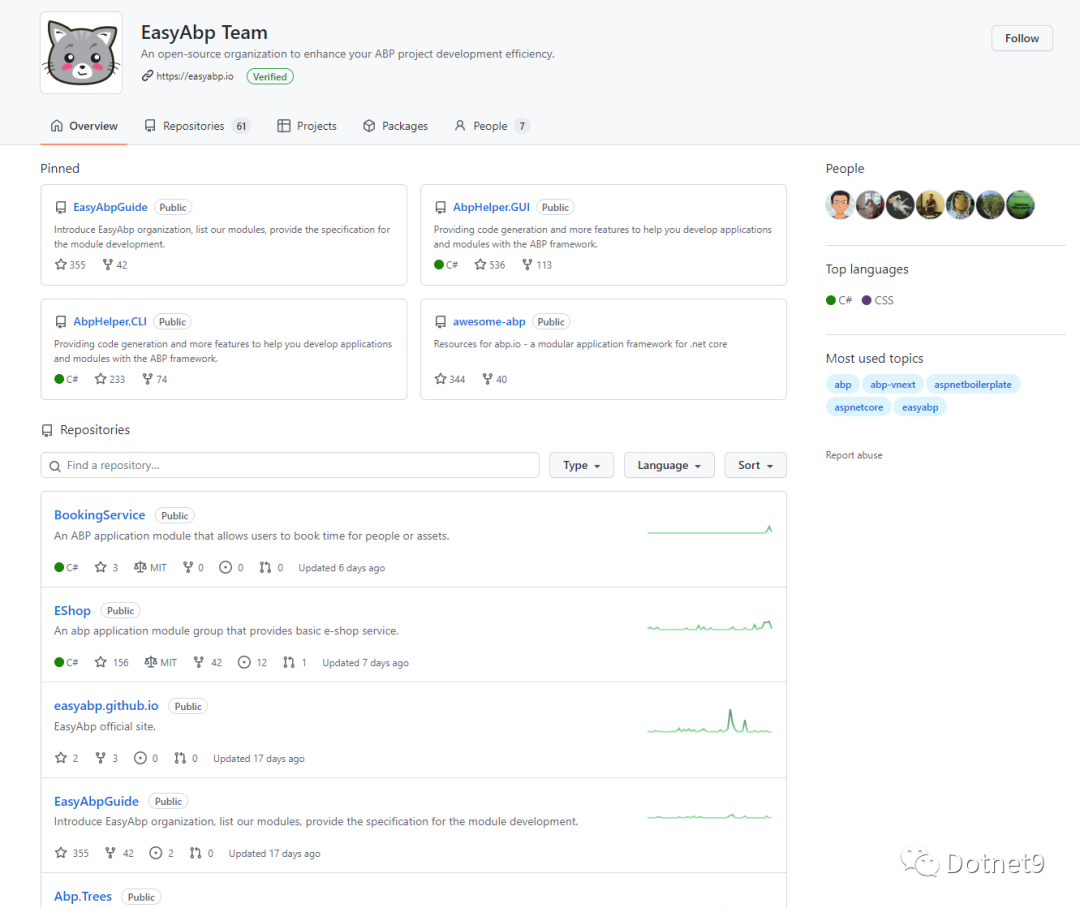This screenshot has width=1080, height=908.
Task: Open the Projects tab
Action: tap(307, 126)
